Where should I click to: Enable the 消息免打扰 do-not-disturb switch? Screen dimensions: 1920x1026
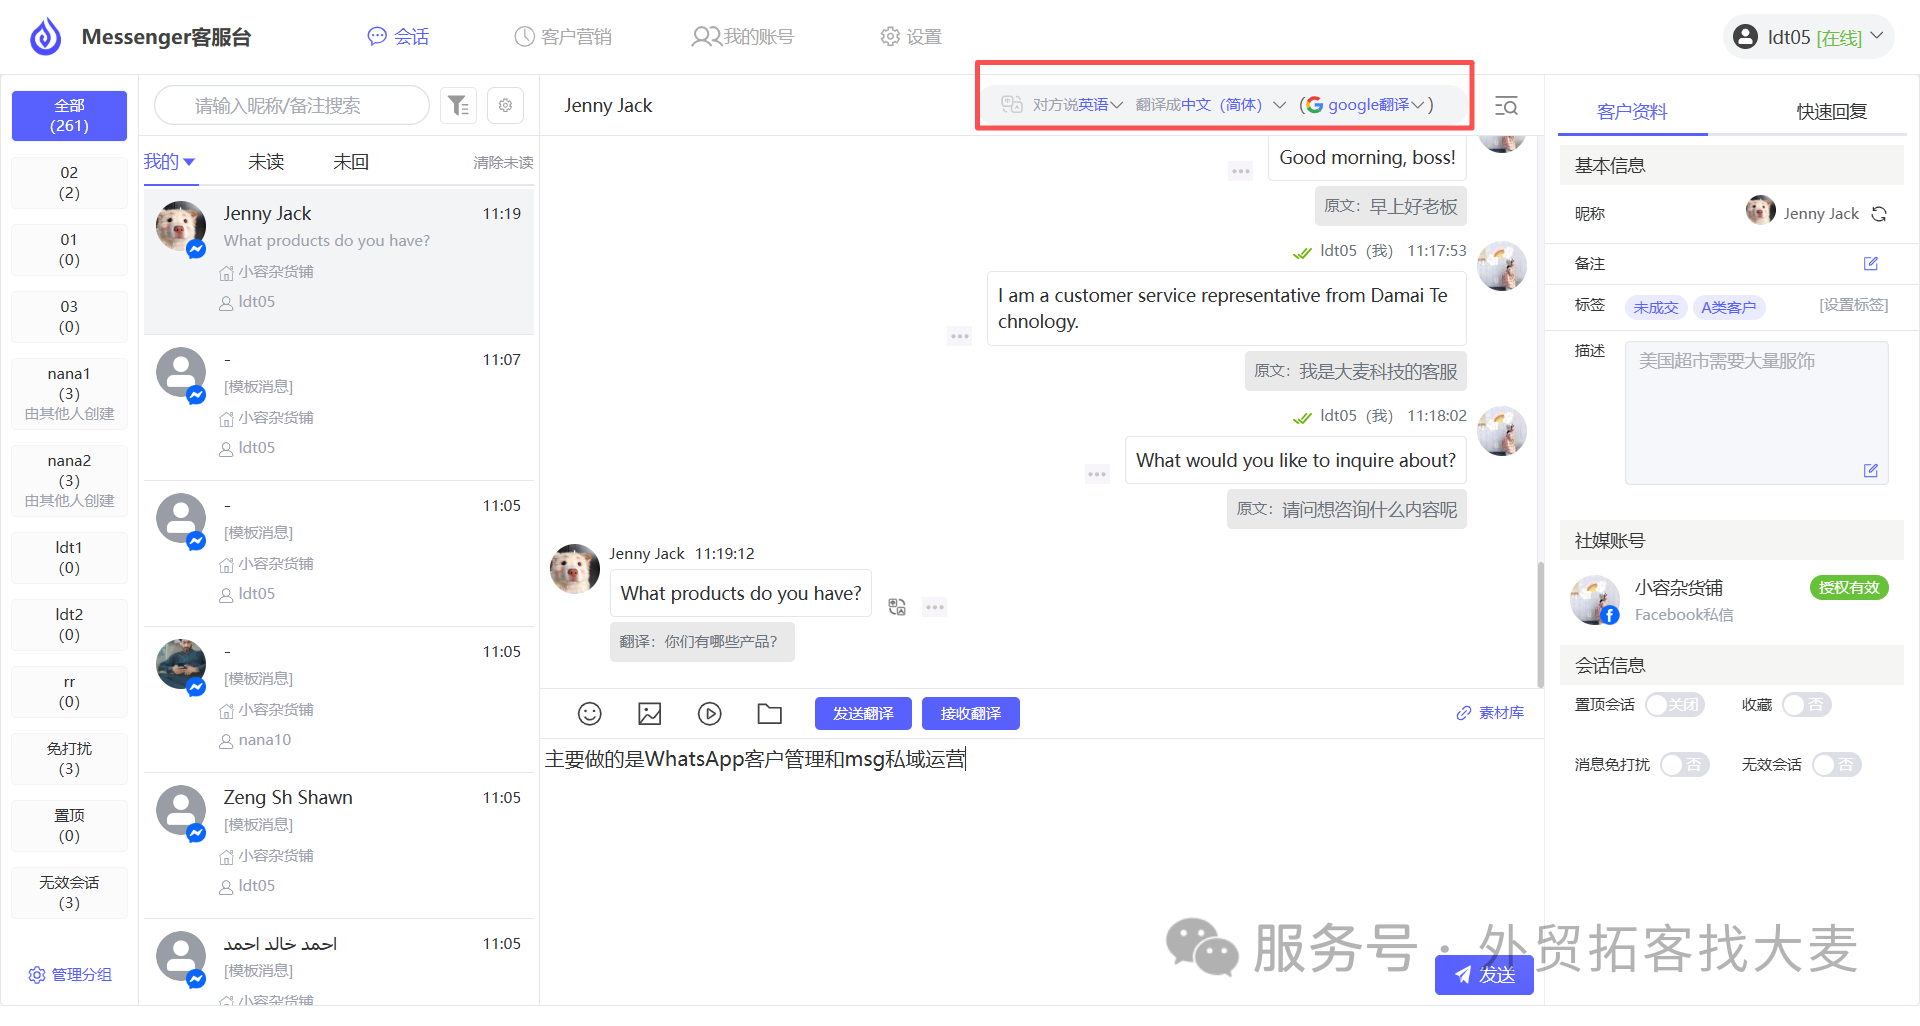coord(1685,765)
